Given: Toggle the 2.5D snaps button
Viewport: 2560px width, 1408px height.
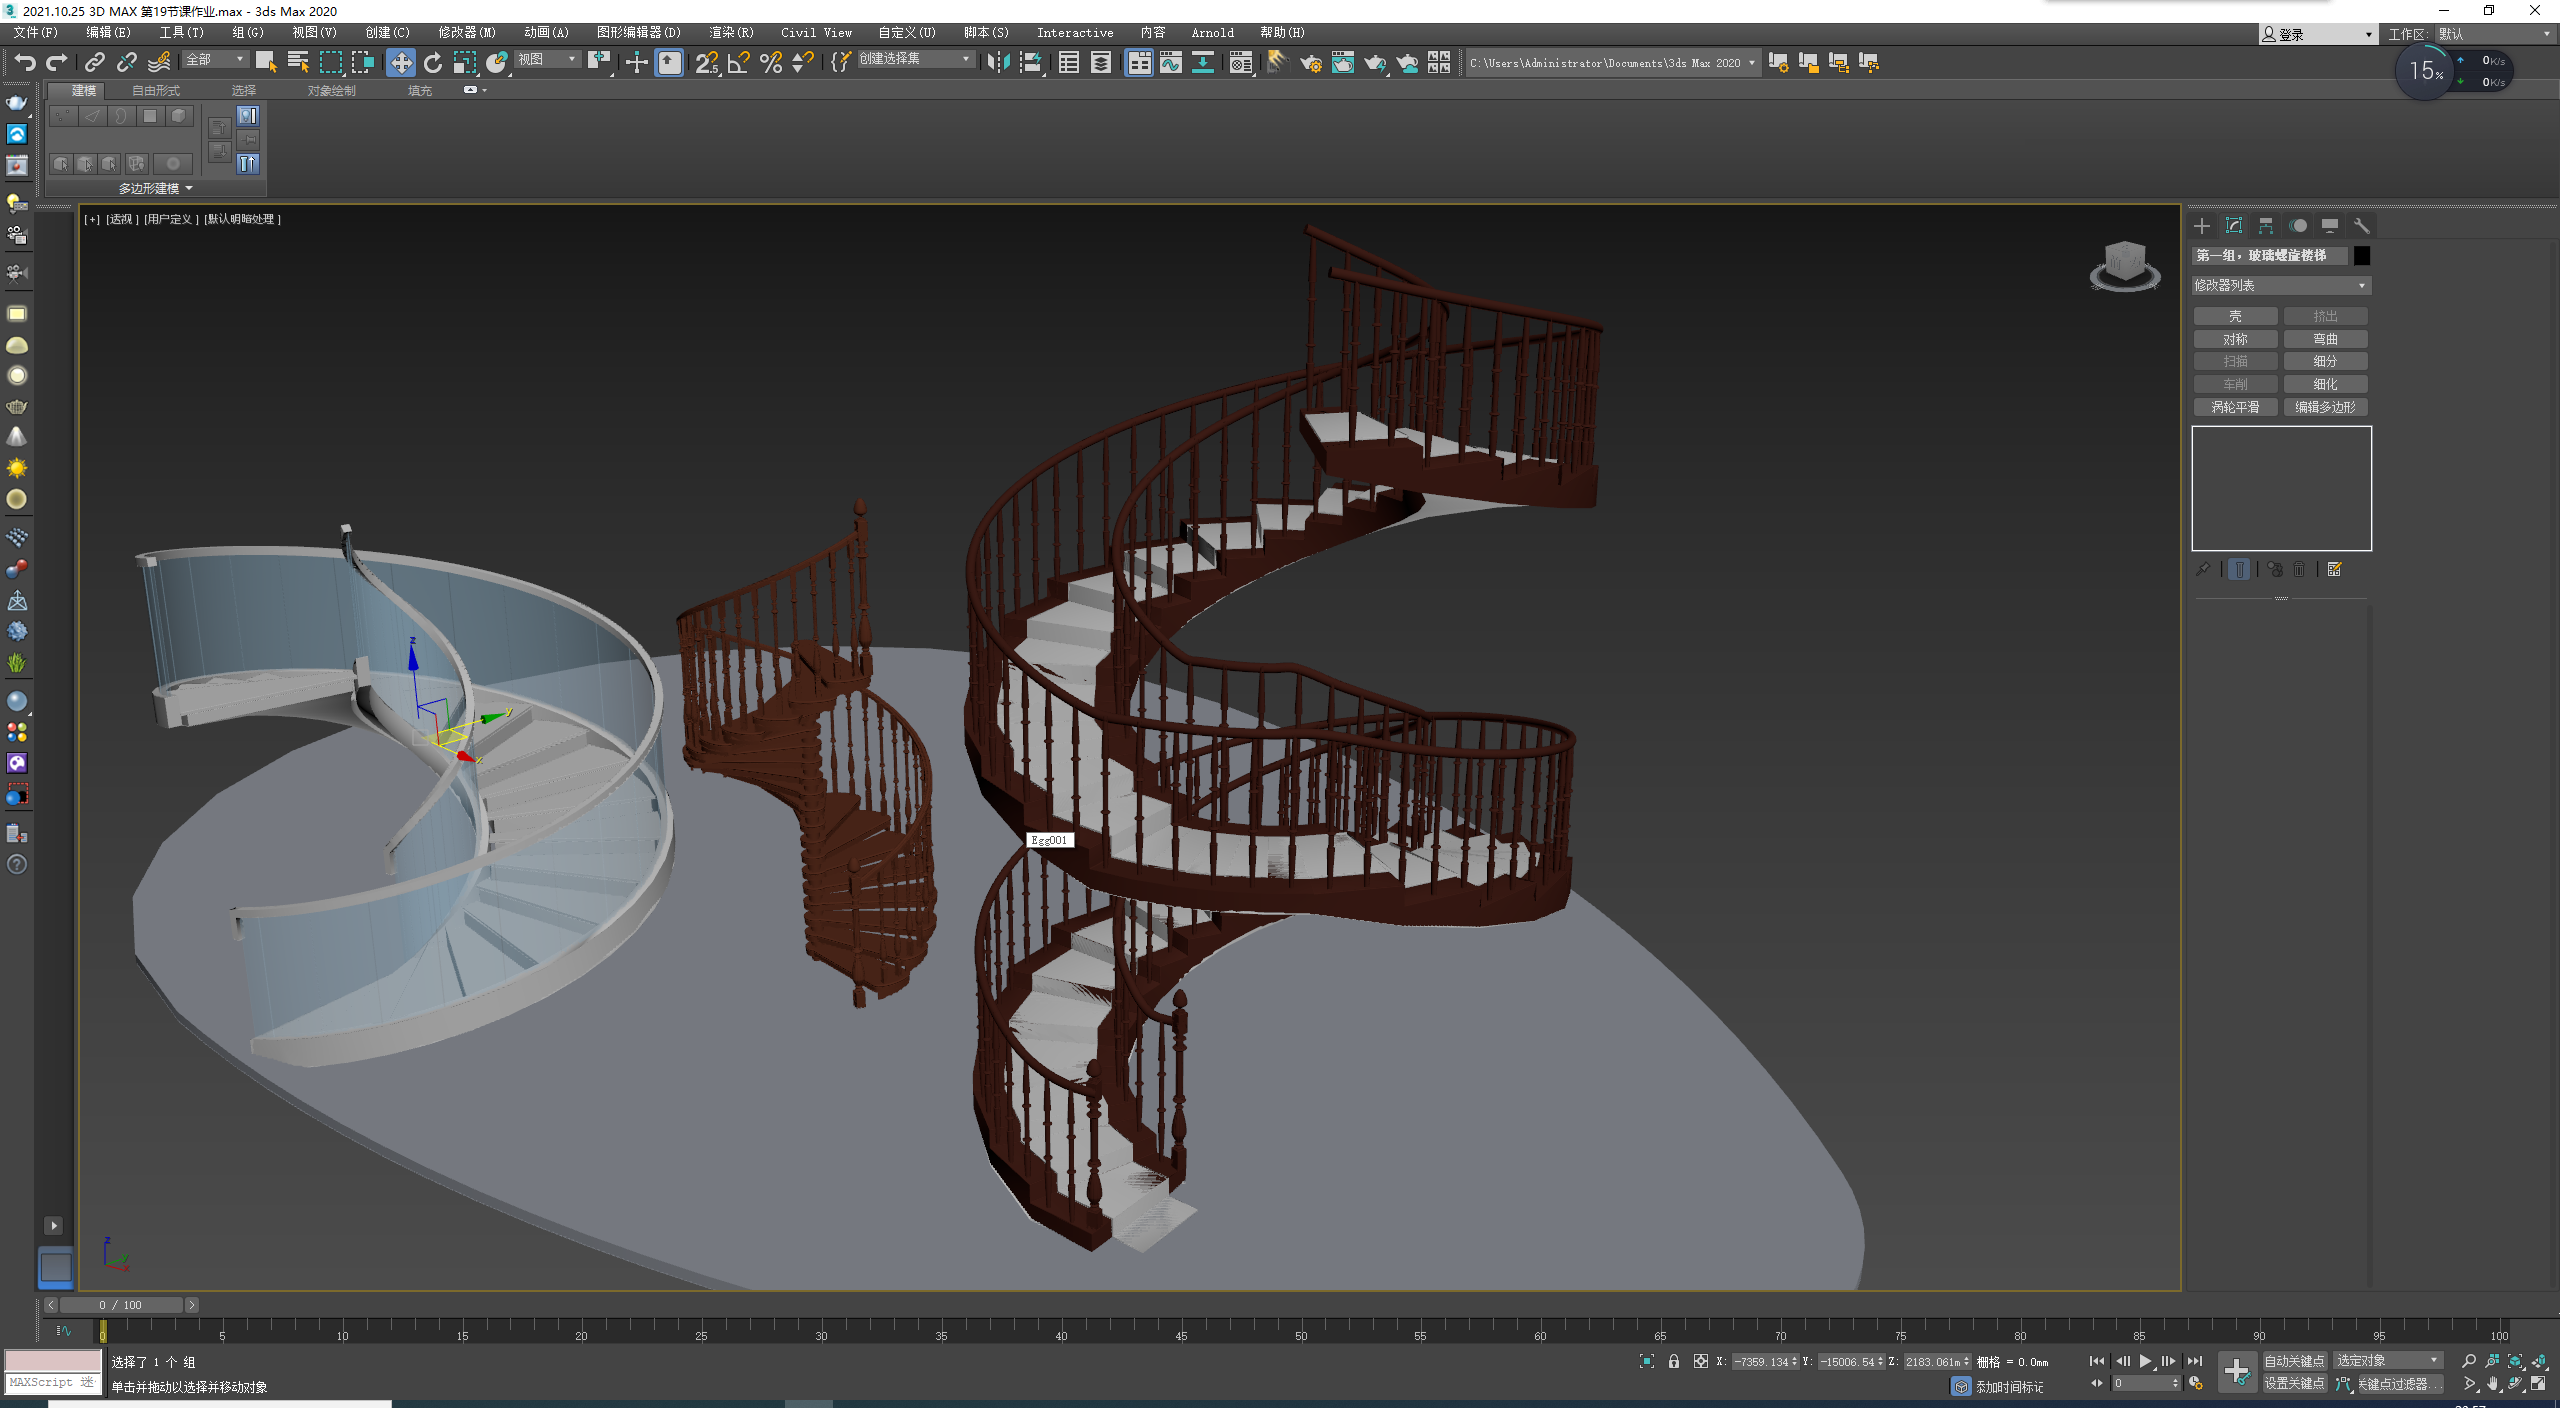Looking at the screenshot, I should pos(707,63).
